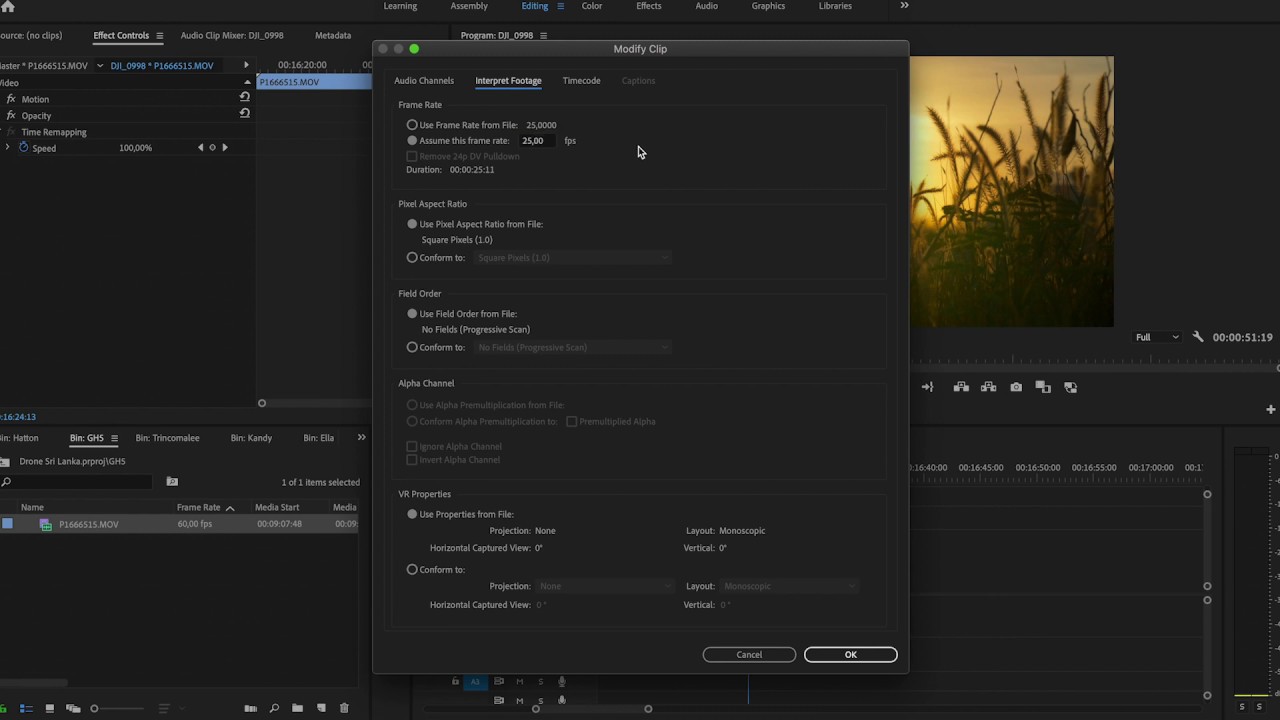
Task: Dismiss the dialog with Cancel
Action: point(748,654)
